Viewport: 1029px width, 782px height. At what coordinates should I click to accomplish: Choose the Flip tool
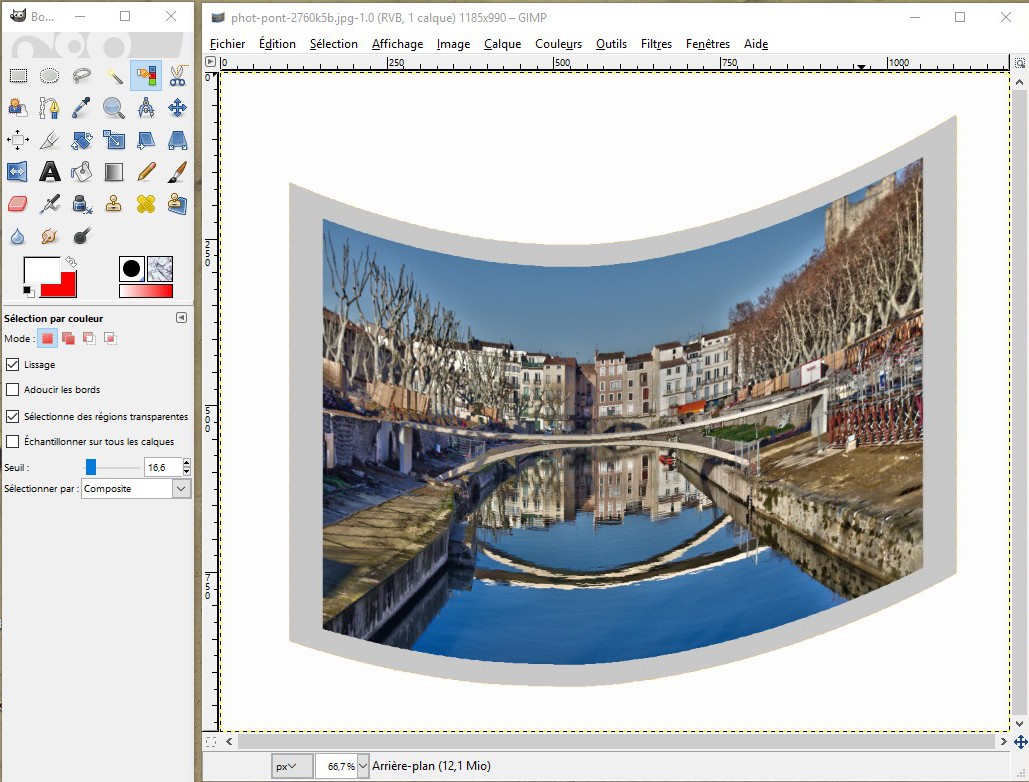[18, 172]
